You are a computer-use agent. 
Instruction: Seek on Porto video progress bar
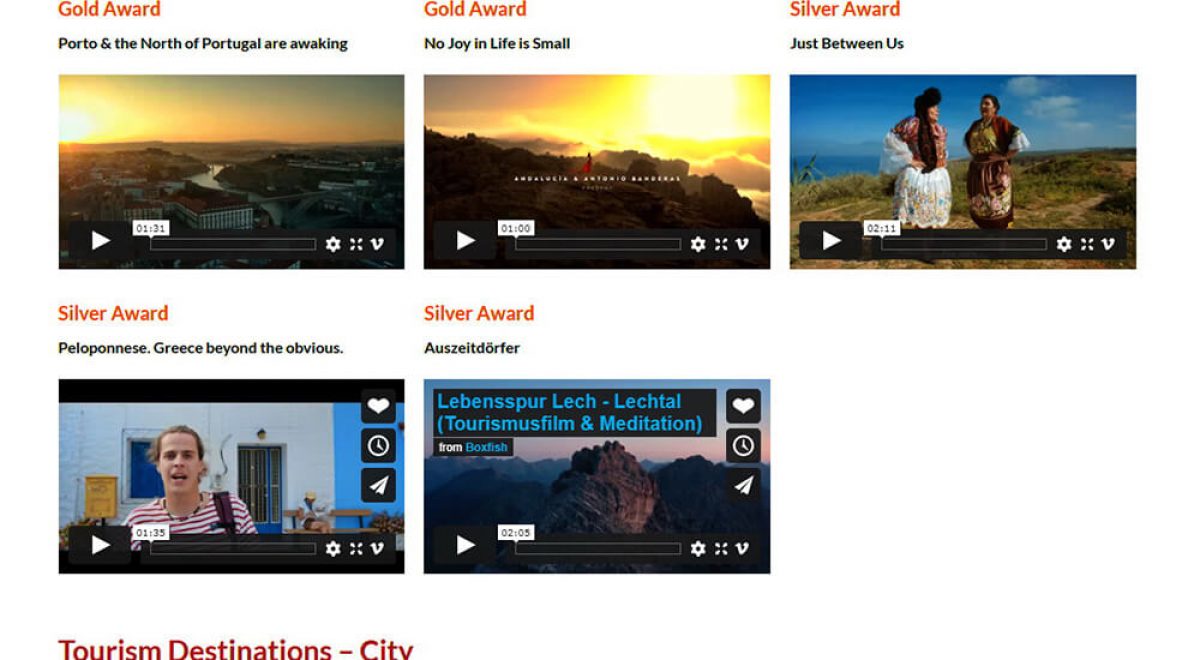(x=233, y=244)
